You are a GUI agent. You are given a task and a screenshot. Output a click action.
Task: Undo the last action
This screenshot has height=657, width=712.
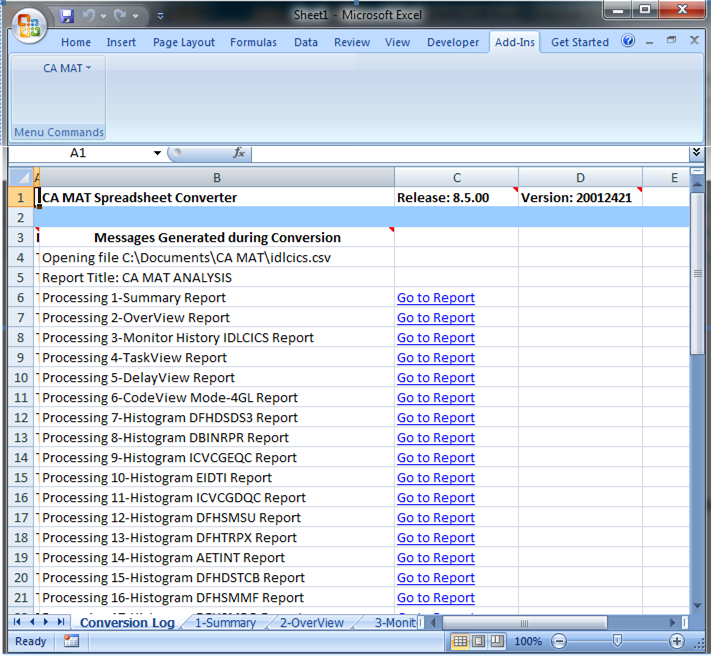point(89,16)
